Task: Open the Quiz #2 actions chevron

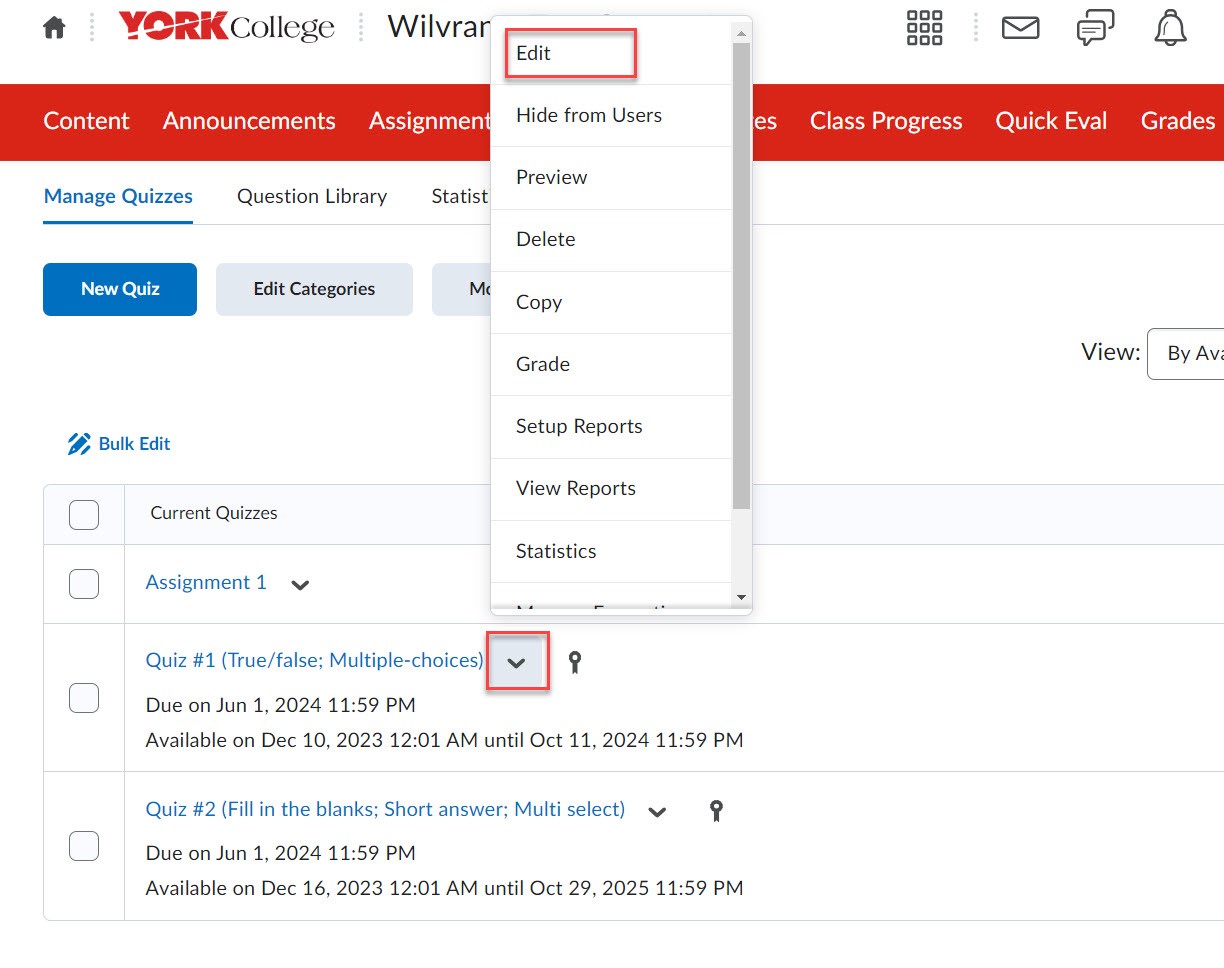Action: (x=657, y=811)
